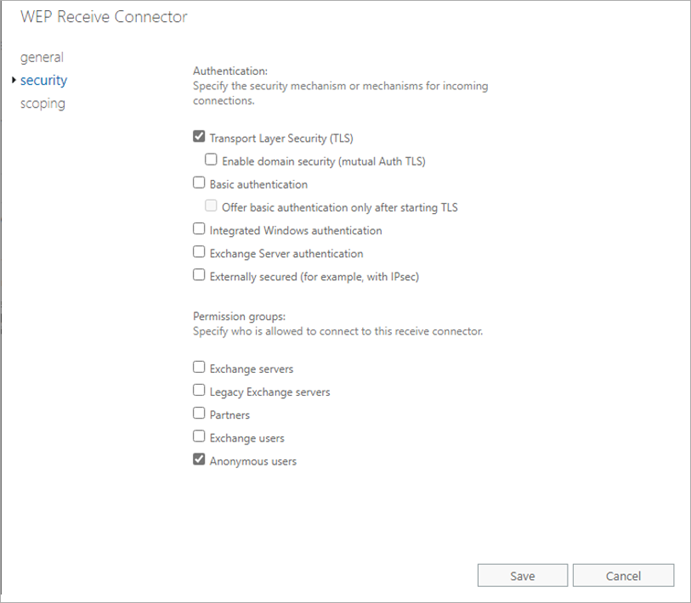This screenshot has height=603, width=691.
Task: Tick the Partners permission group
Action: tap(199, 414)
